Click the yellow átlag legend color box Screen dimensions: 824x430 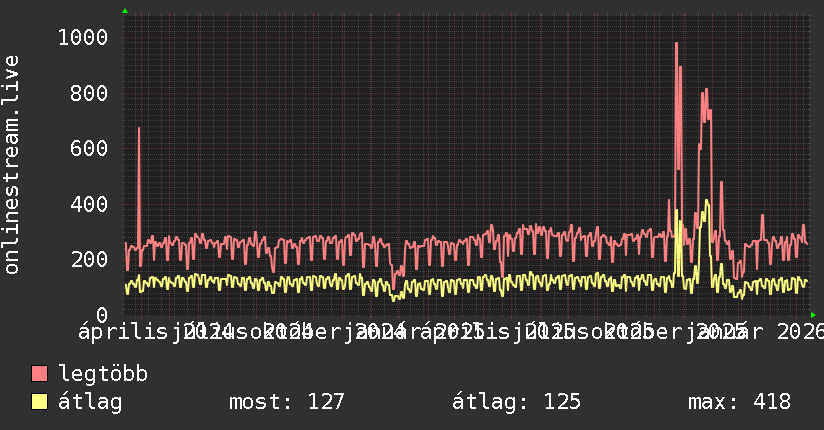point(39,402)
